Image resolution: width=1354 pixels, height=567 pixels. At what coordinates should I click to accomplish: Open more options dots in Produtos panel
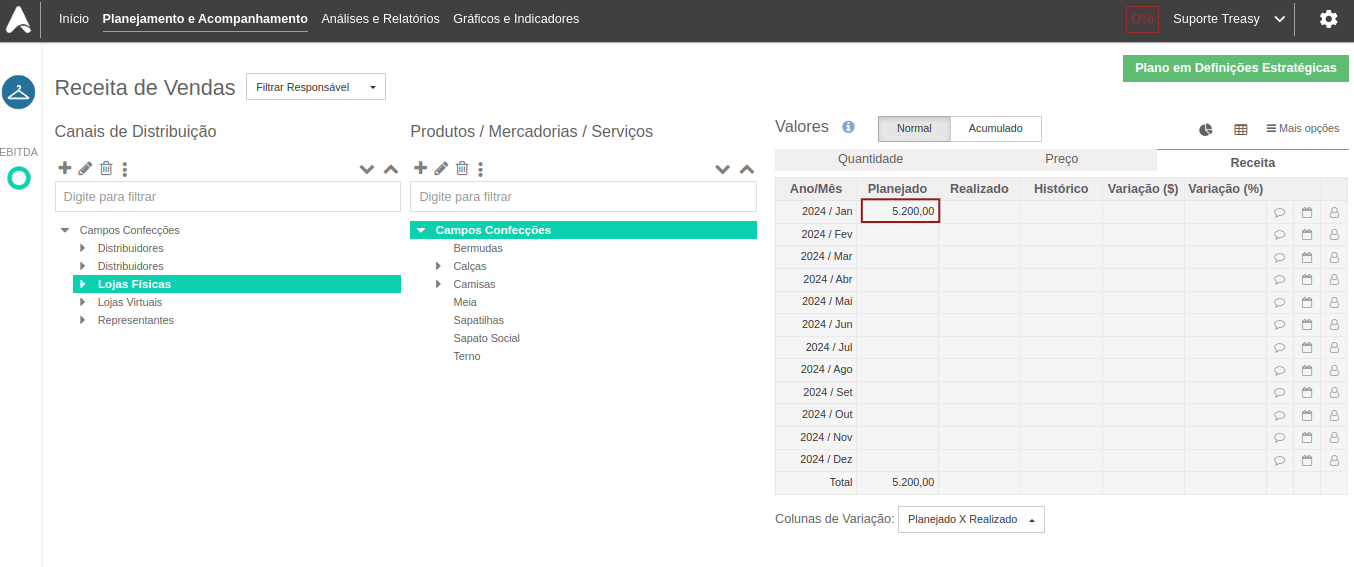pos(481,170)
